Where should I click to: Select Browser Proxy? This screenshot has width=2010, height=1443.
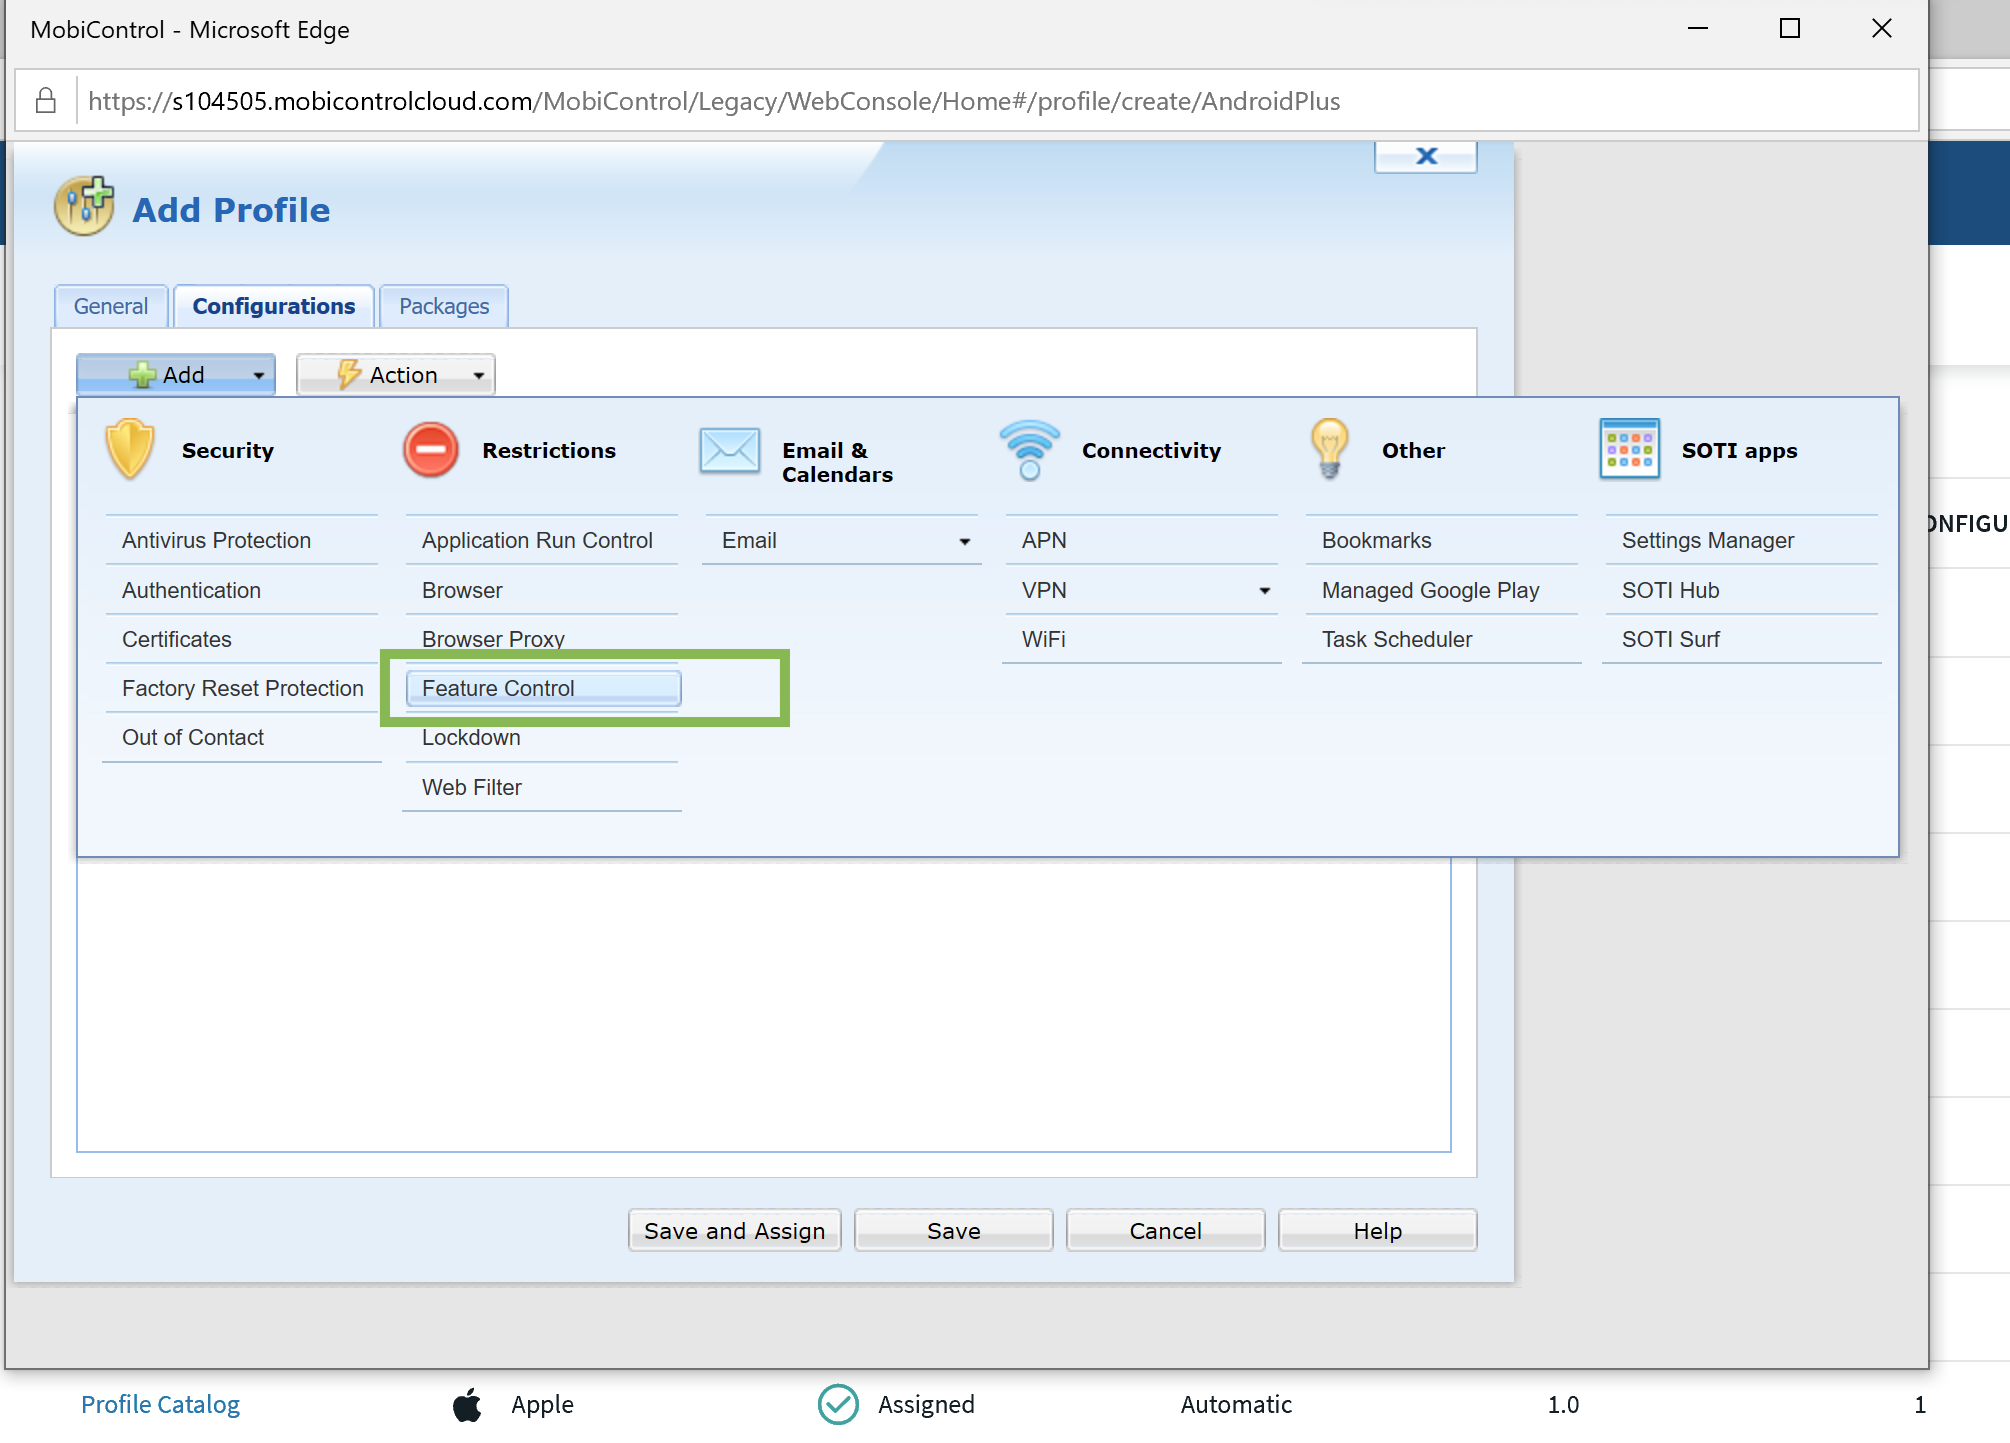(542, 639)
